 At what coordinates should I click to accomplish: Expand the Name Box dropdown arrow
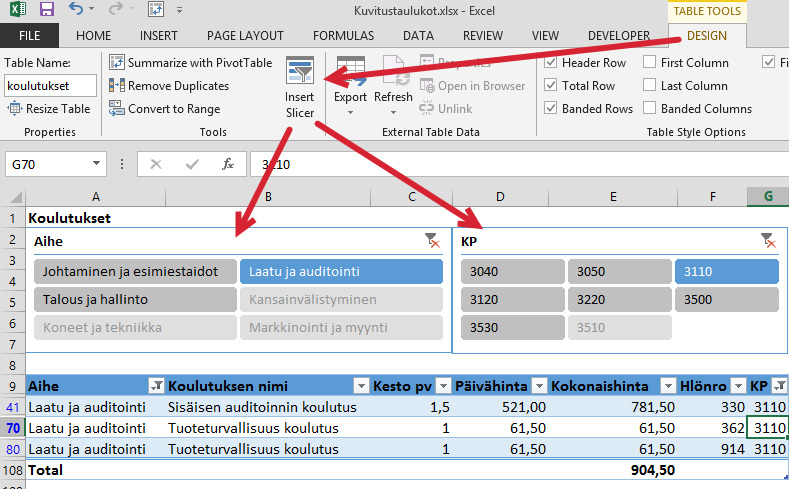pyautogui.click(x=97, y=165)
